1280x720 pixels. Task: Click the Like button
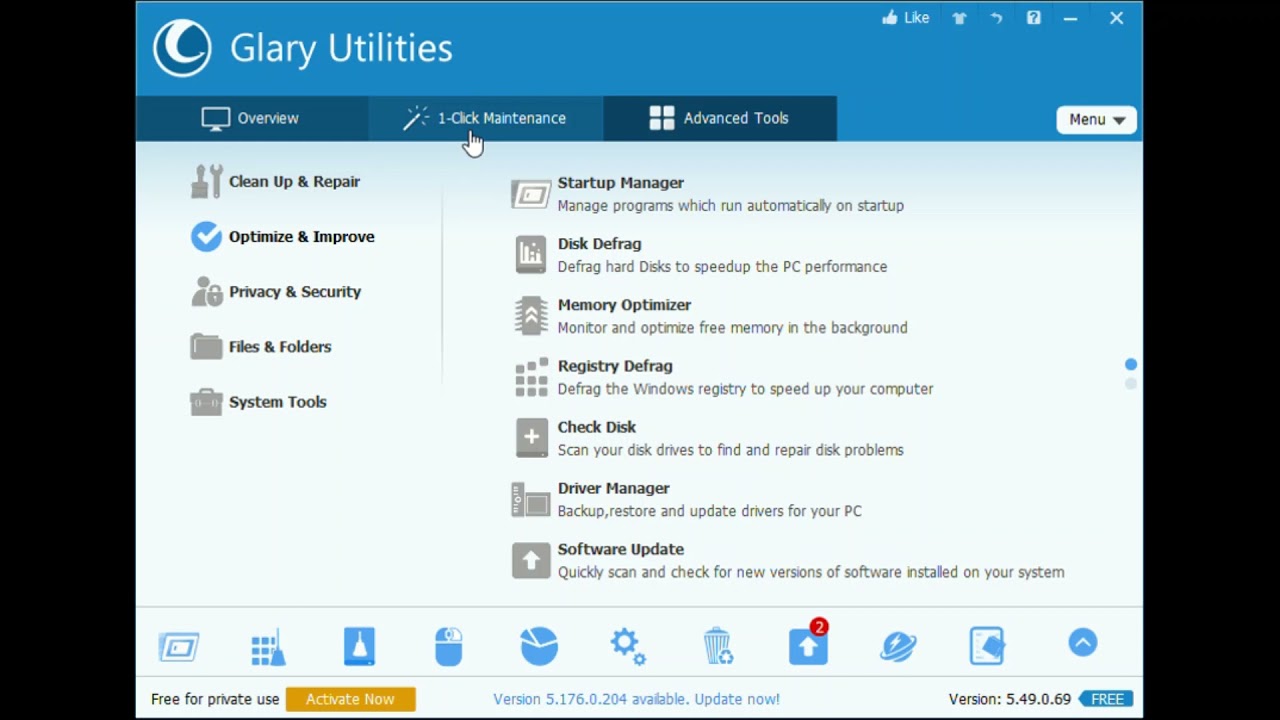click(x=905, y=18)
